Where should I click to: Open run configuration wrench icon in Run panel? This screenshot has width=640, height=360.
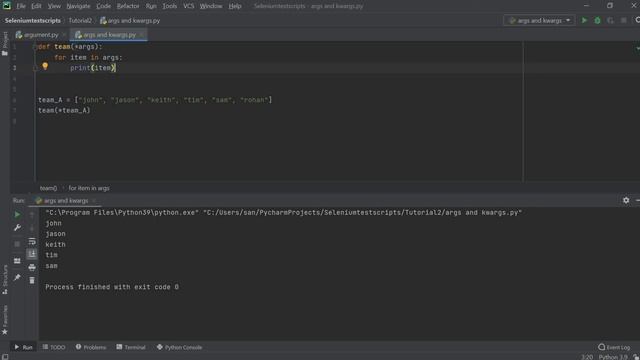coord(17,228)
